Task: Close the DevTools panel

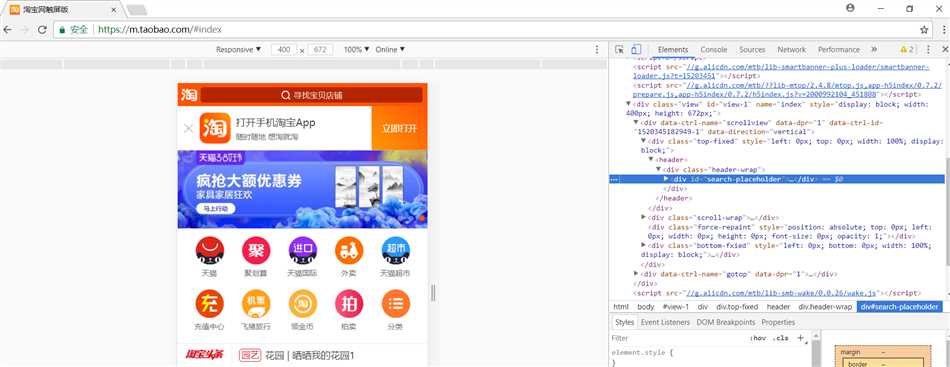Action: tap(945, 50)
